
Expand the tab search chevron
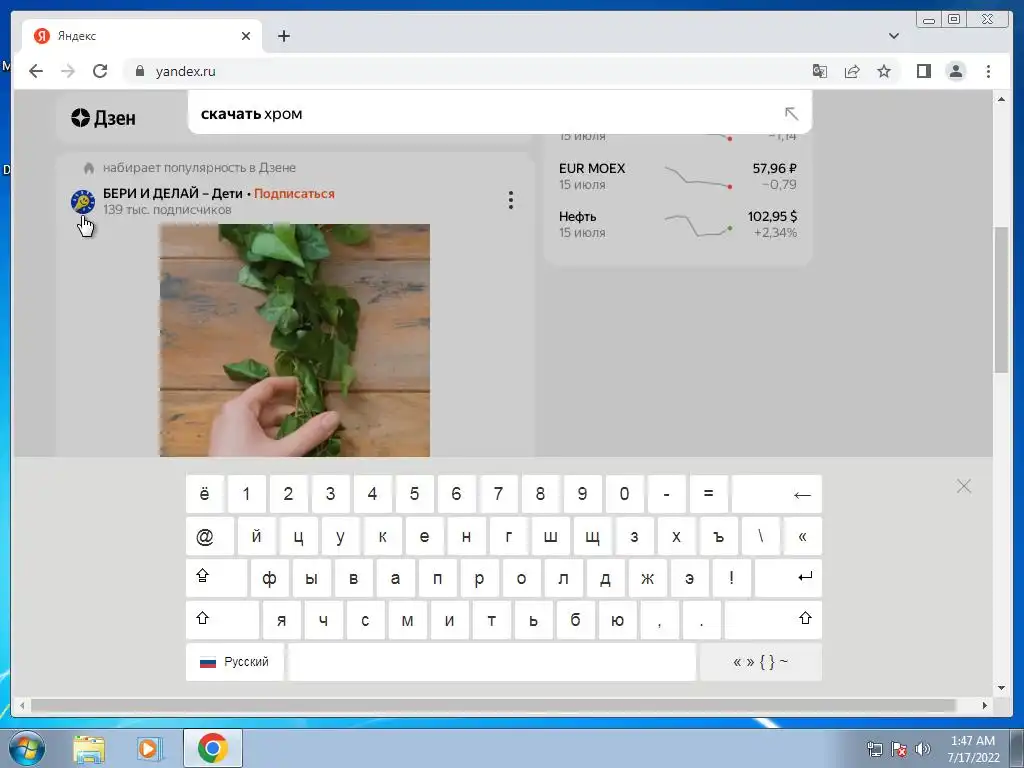pos(894,36)
